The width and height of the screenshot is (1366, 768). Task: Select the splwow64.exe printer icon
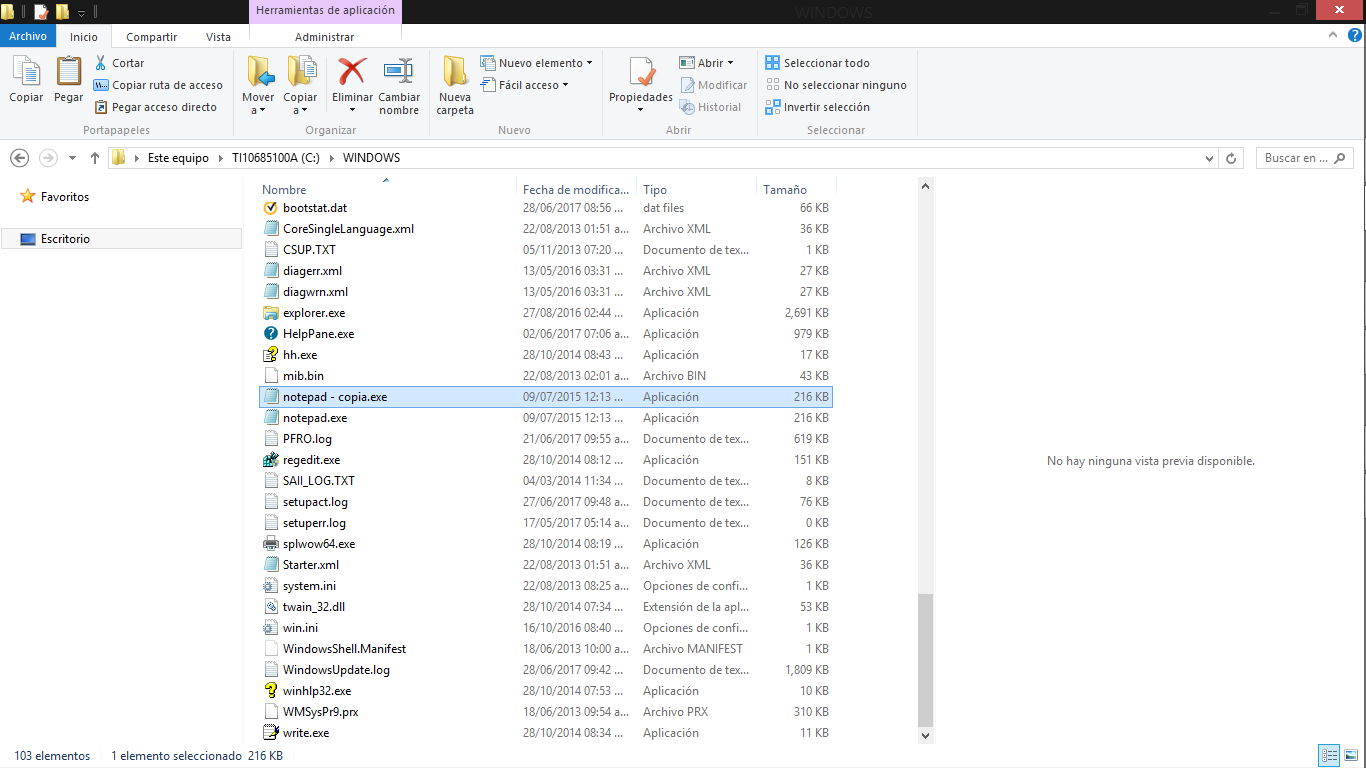coord(270,544)
